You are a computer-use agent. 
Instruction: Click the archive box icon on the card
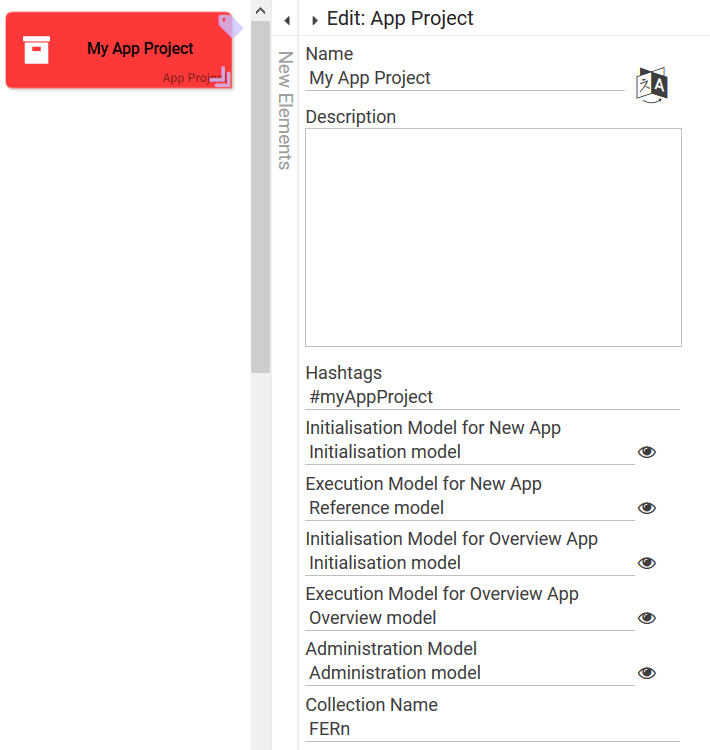click(37, 49)
